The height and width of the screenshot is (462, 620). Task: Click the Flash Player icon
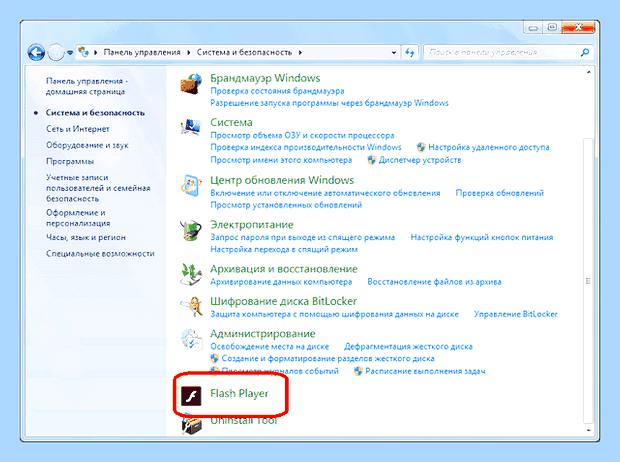pos(191,396)
